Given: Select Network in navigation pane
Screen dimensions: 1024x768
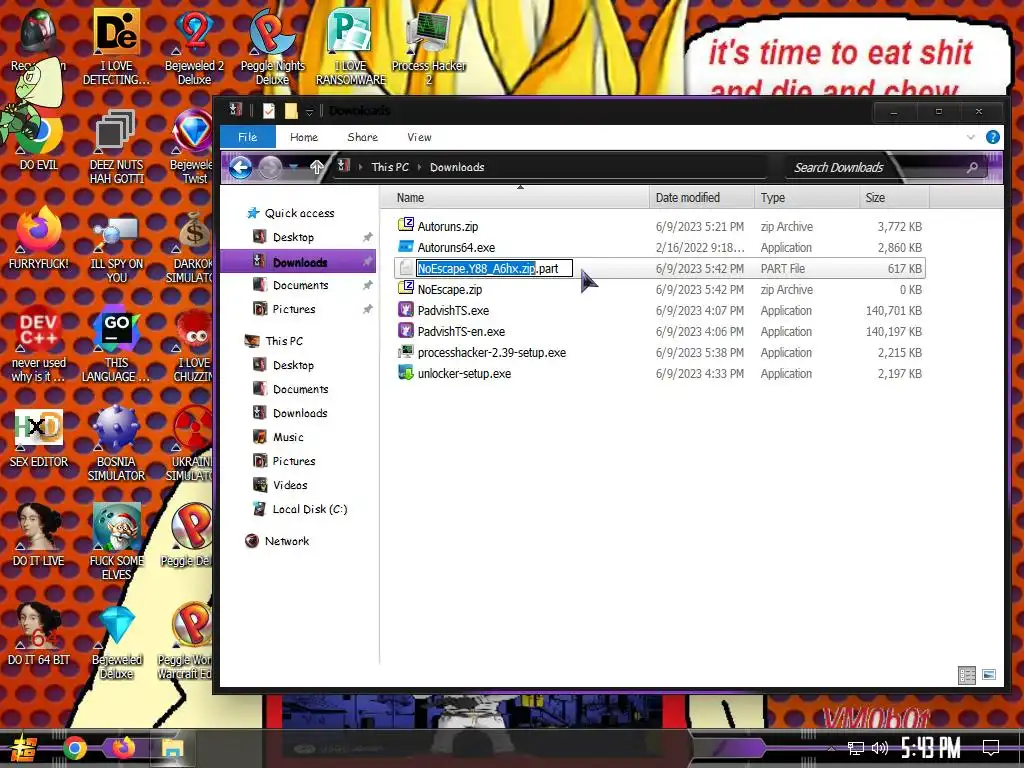Looking at the screenshot, I should [287, 541].
